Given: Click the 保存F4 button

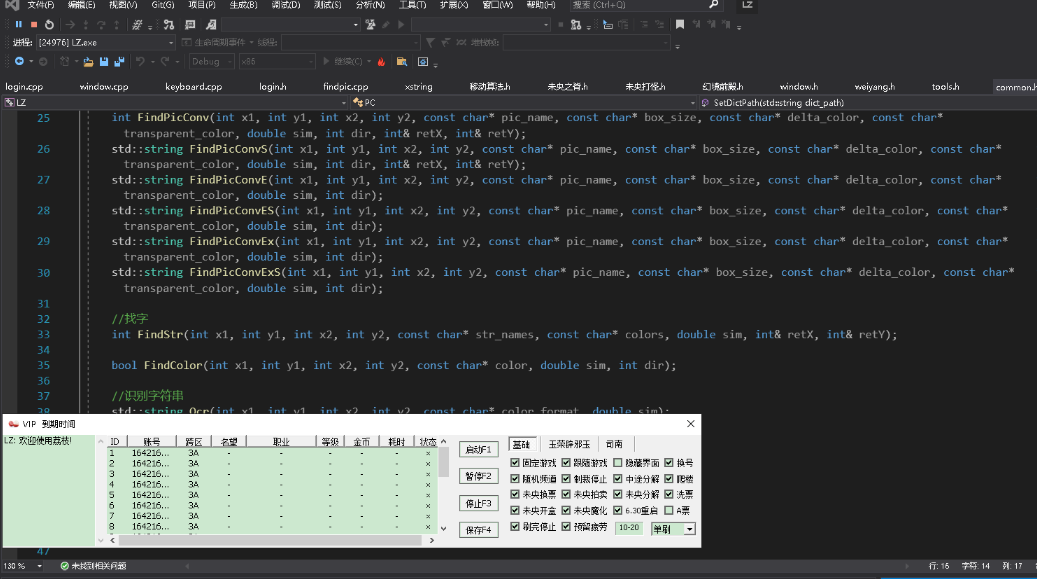Looking at the screenshot, I should [x=479, y=530].
